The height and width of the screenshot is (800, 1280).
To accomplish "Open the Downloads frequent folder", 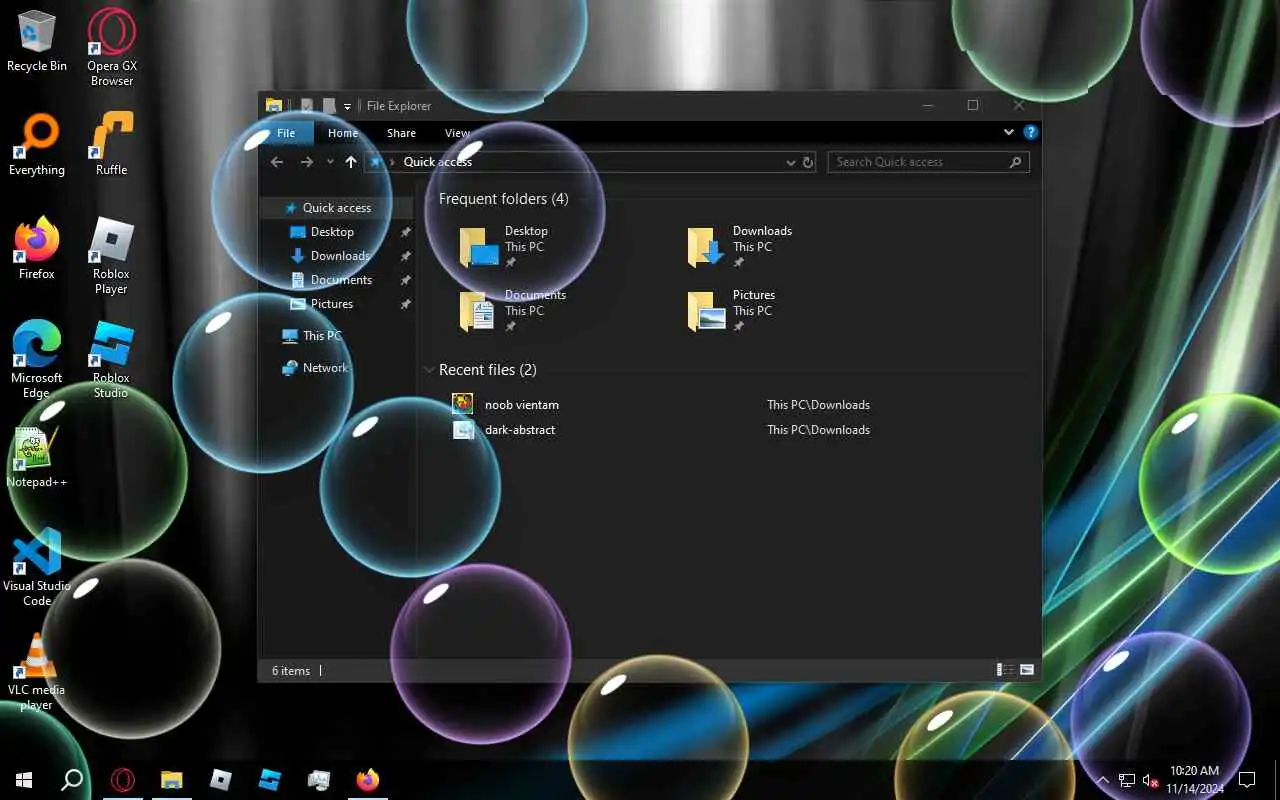I will (x=740, y=247).
